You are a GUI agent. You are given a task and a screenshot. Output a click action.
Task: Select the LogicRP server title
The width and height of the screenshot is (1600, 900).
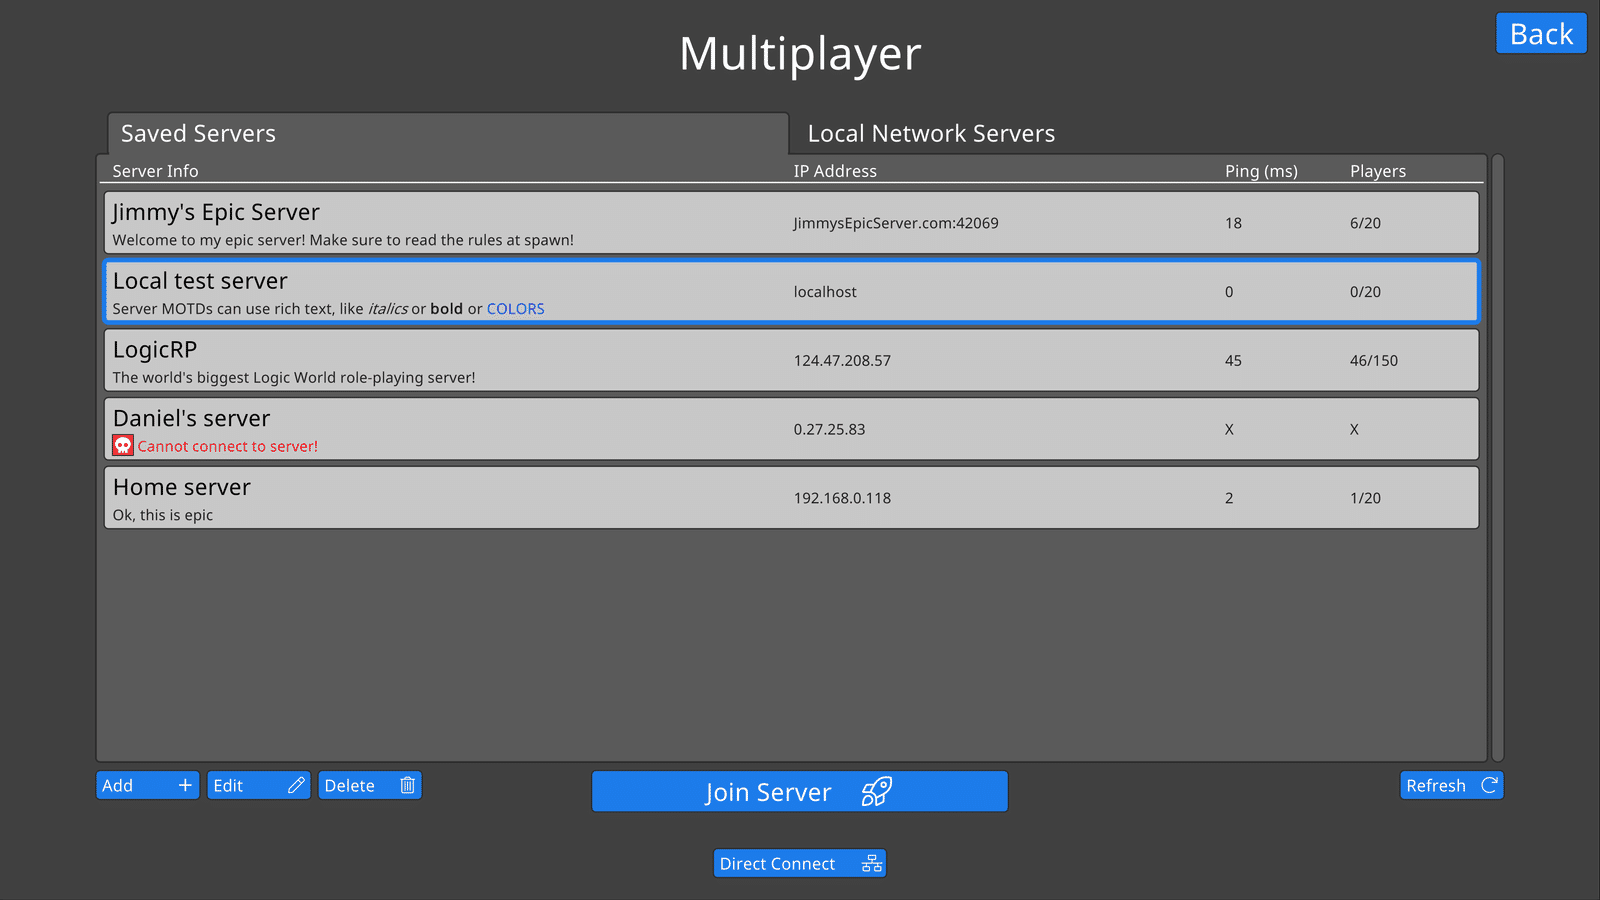(155, 350)
